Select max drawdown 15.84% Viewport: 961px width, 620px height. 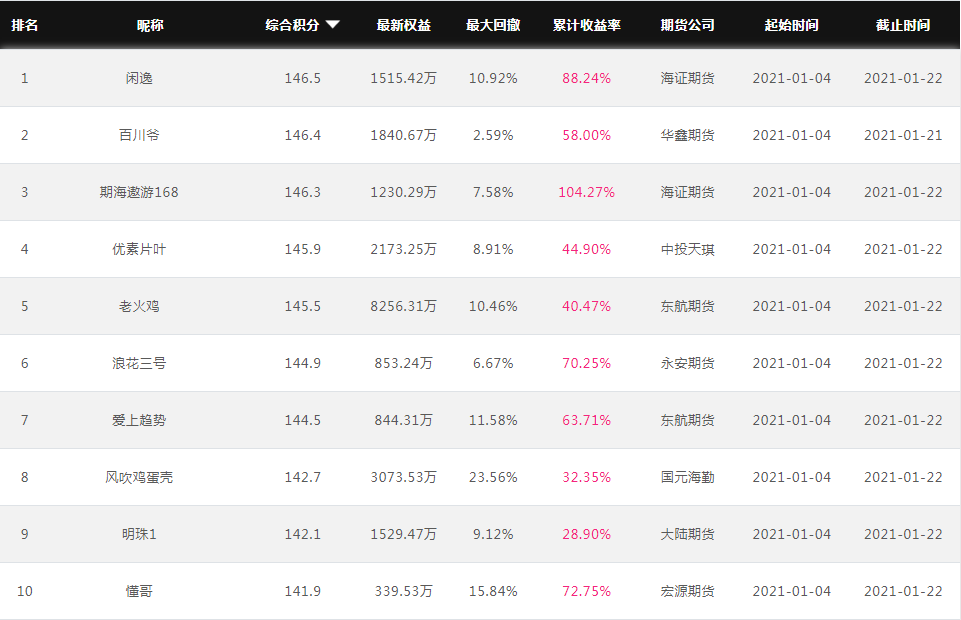click(493, 591)
